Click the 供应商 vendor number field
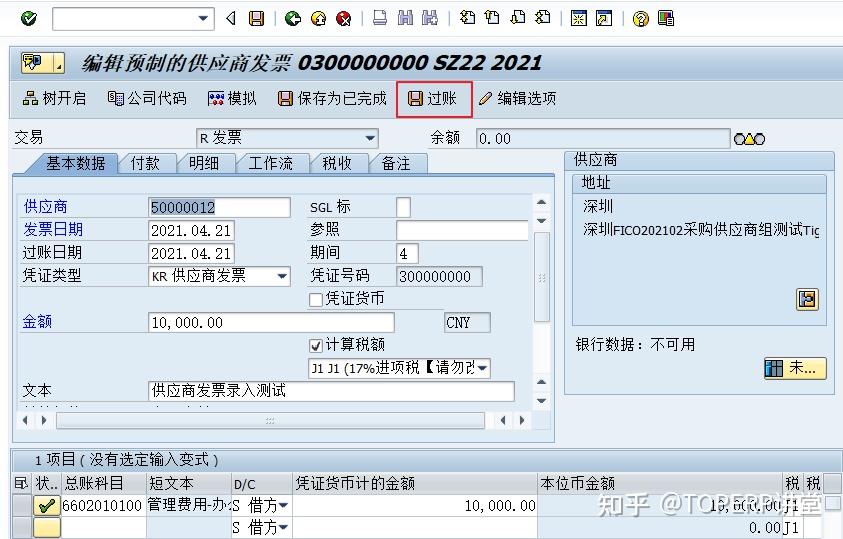Image resolution: width=843 pixels, height=539 pixels. click(x=219, y=207)
